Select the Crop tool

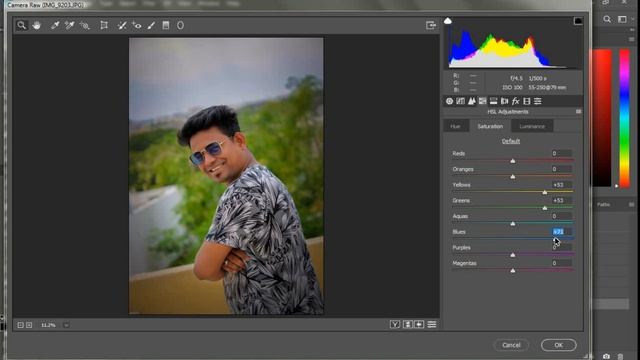(x=104, y=25)
